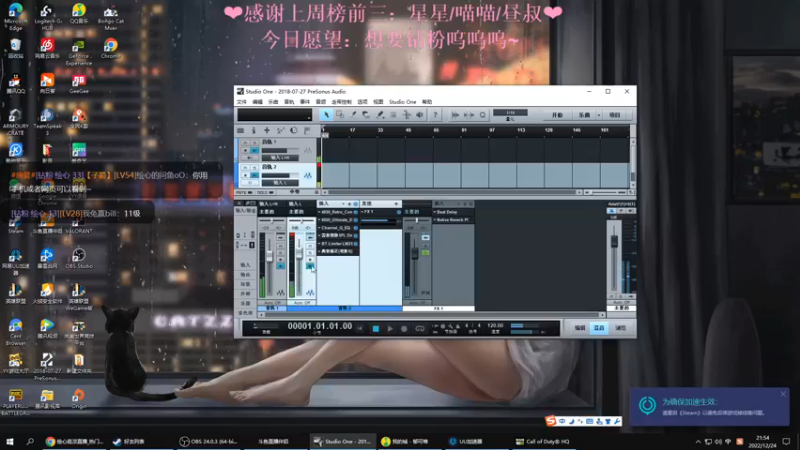Select the Arrow tool in Studio One toolbar

coord(327,115)
